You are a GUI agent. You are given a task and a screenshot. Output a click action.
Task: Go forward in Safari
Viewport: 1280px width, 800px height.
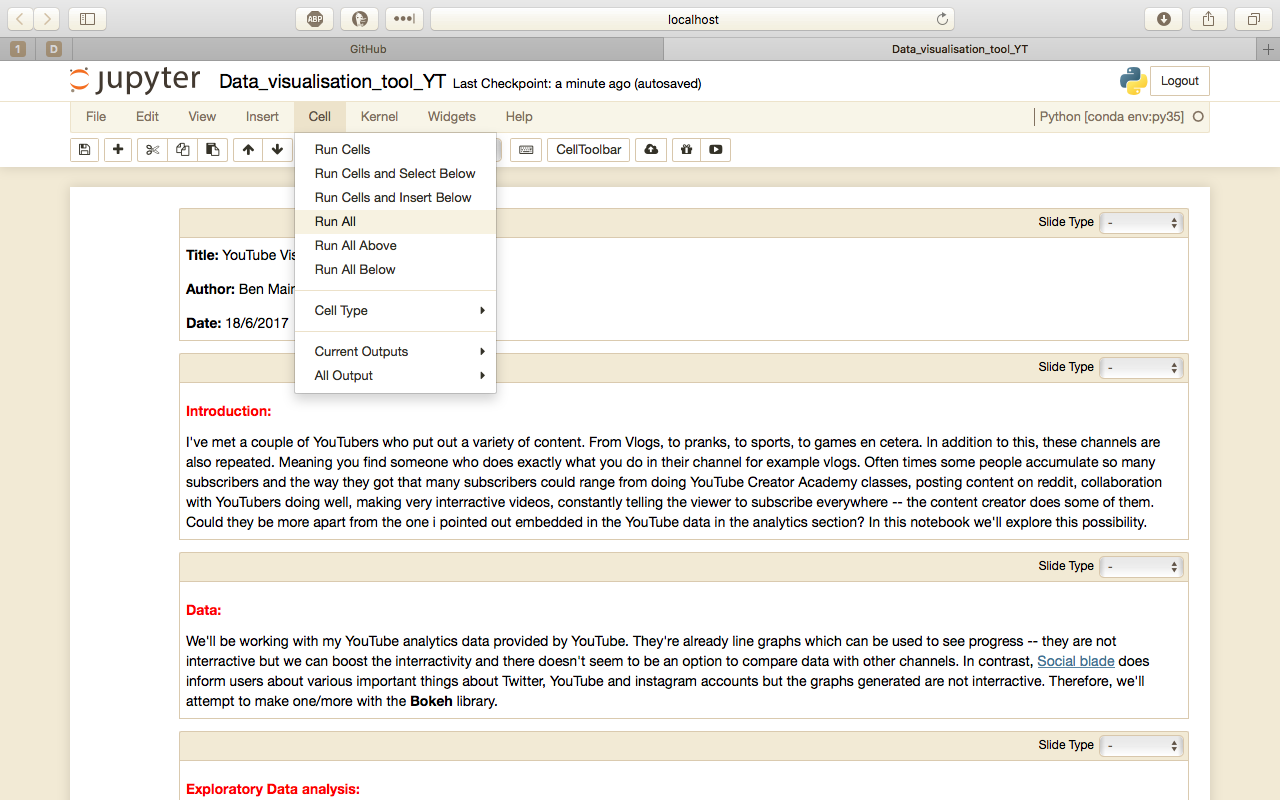[x=47, y=19]
